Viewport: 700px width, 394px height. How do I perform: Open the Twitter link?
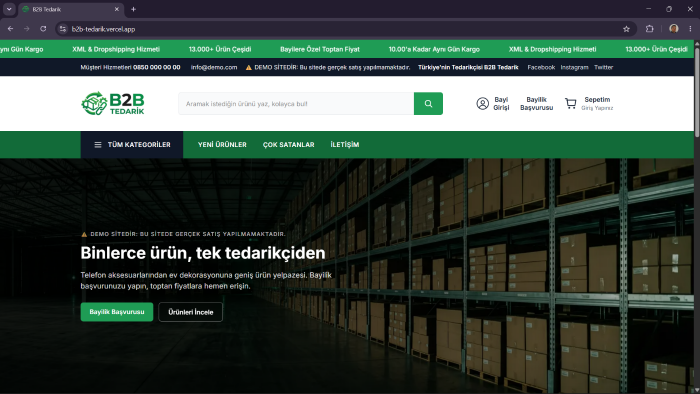[604, 67]
